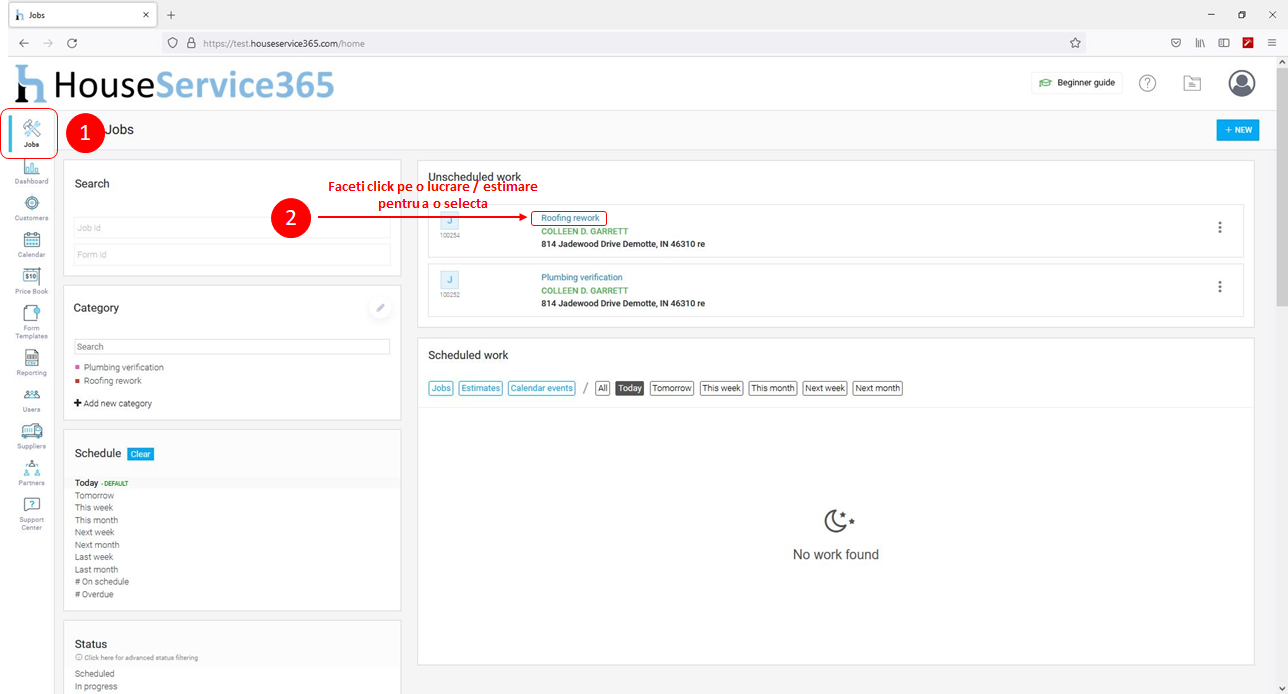Open the Price Book icon
Viewport: 1288px width, 694px height.
(x=31, y=278)
